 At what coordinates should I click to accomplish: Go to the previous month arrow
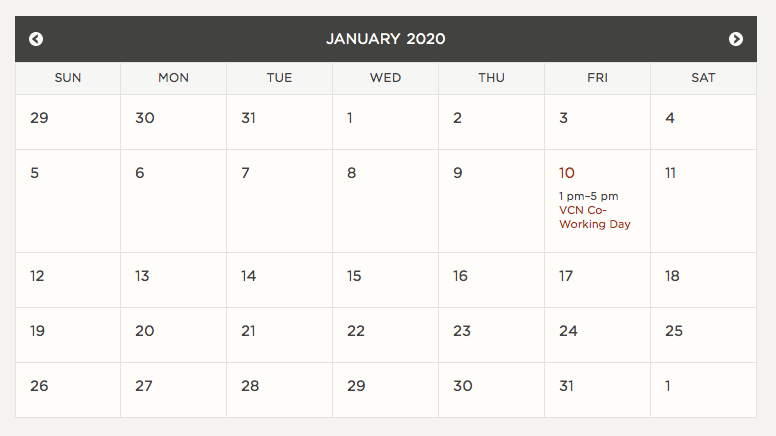[x=36, y=39]
